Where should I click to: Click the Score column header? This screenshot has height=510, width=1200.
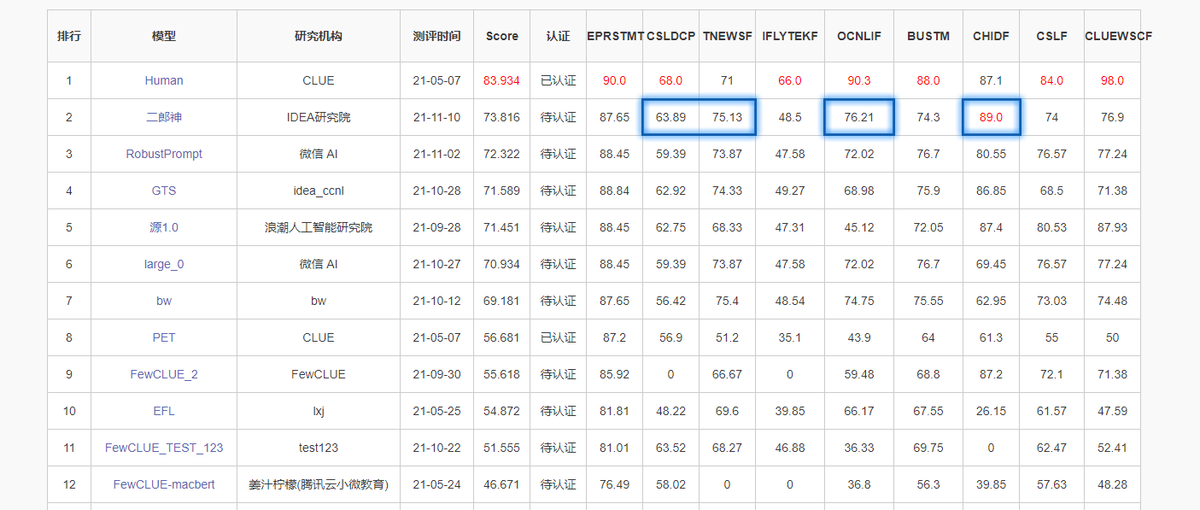point(502,36)
